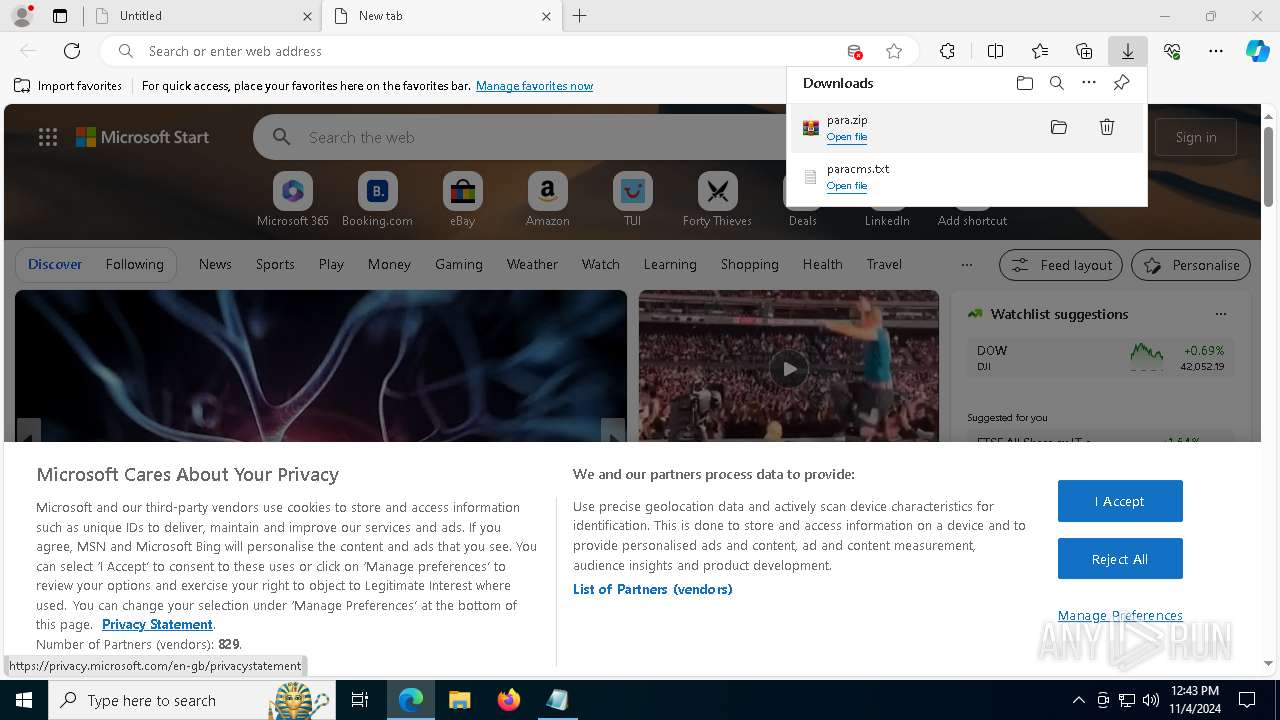Image resolution: width=1280 pixels, height=720 pixels.
Task: Open List of Partners (vendors) link
Action: pos(653,589)
